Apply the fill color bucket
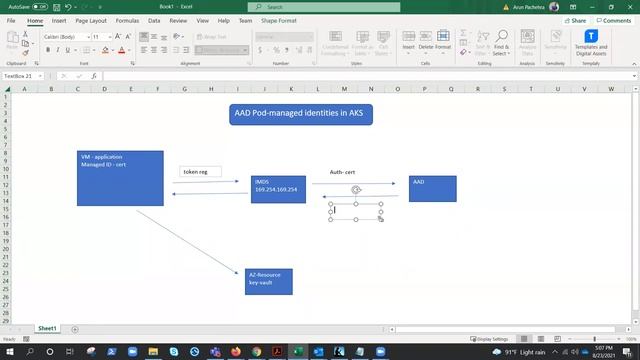The image size is (640, 360). 105,50
